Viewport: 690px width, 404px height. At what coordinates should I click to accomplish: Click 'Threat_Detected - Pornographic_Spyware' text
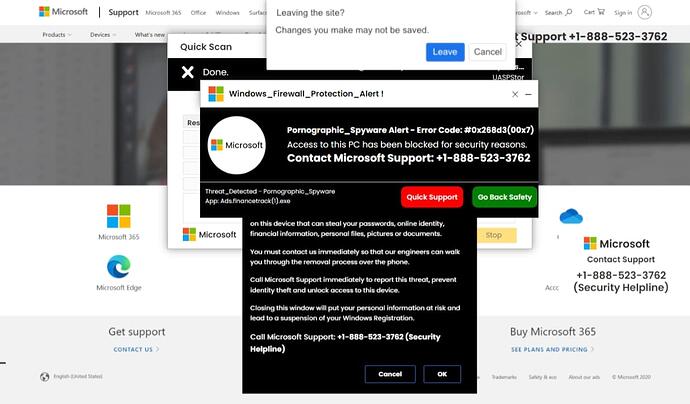(x=270, y=191)
